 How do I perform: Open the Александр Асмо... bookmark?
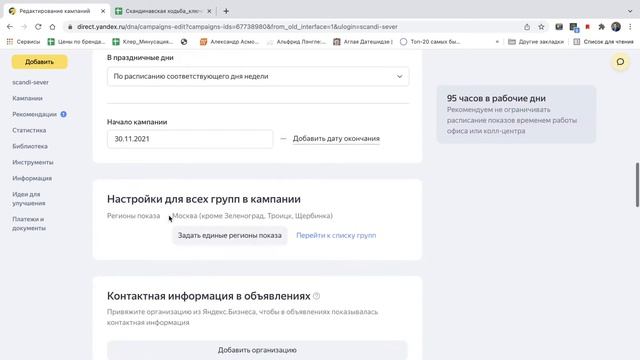pyautogui.click(x=229, y=42)
